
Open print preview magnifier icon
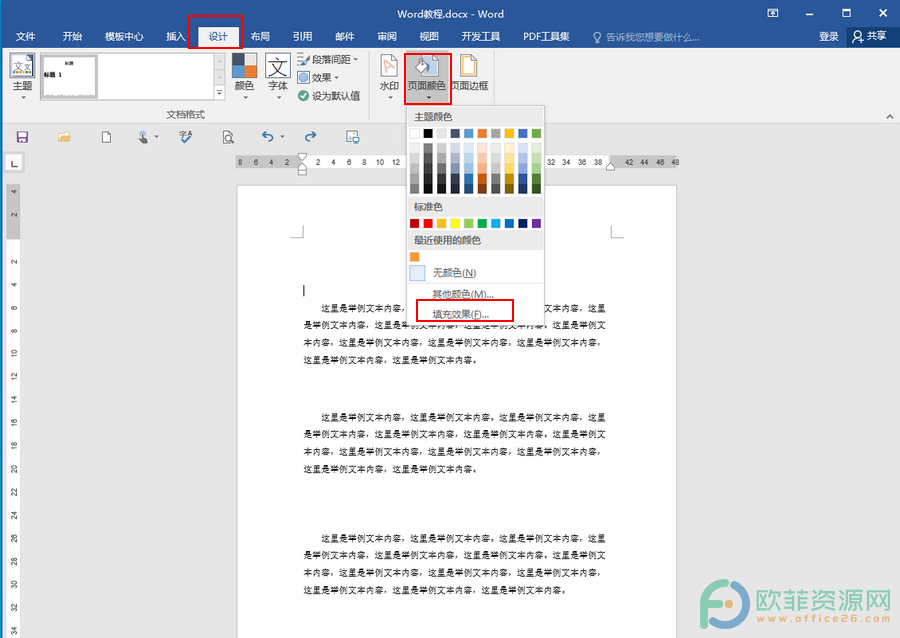click(x=228, y=137)
